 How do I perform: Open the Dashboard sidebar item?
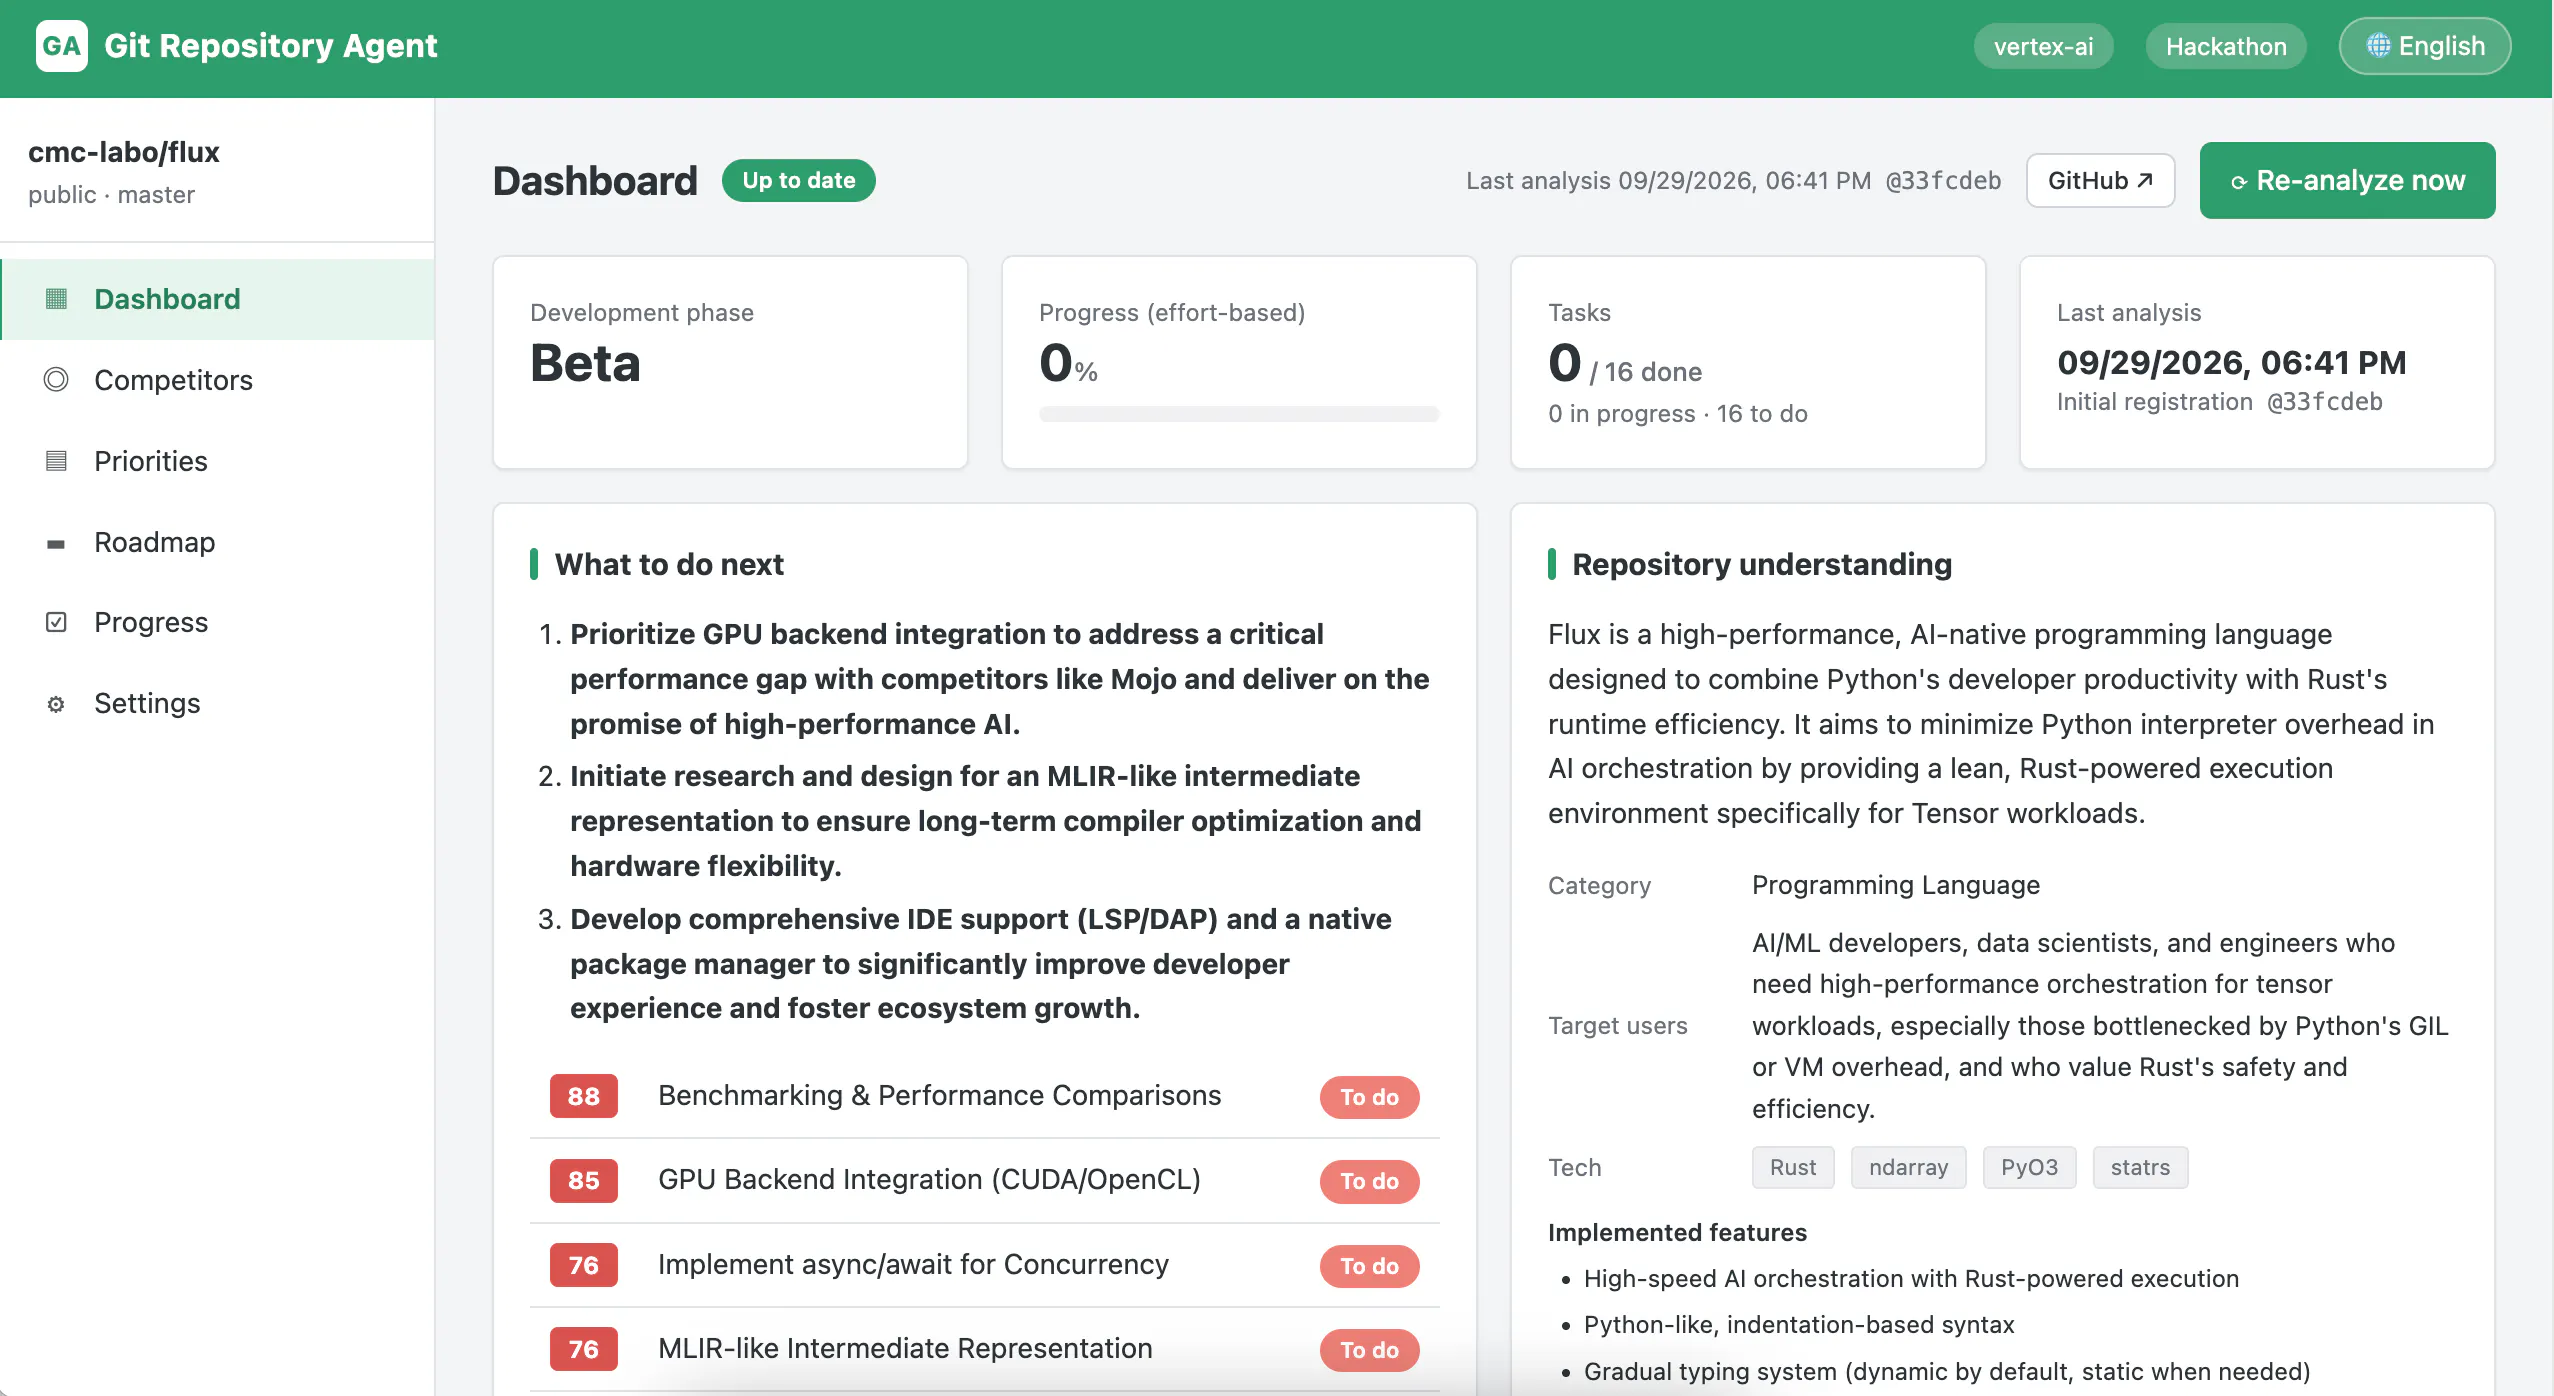click(218, 299)
